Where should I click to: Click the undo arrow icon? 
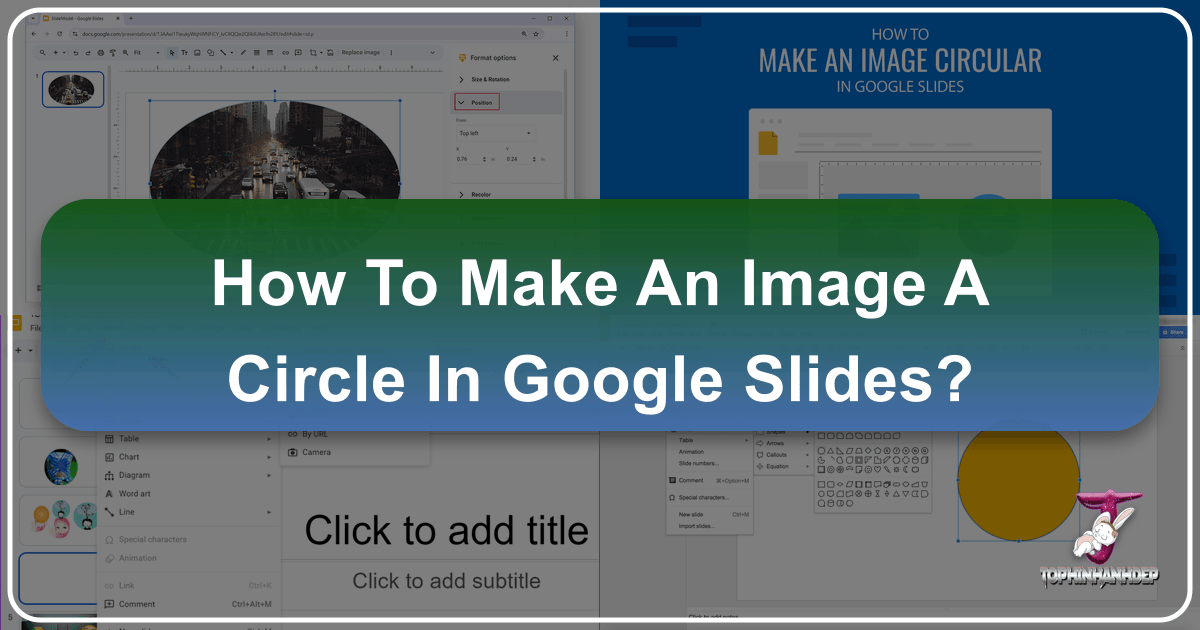point(75,52)
